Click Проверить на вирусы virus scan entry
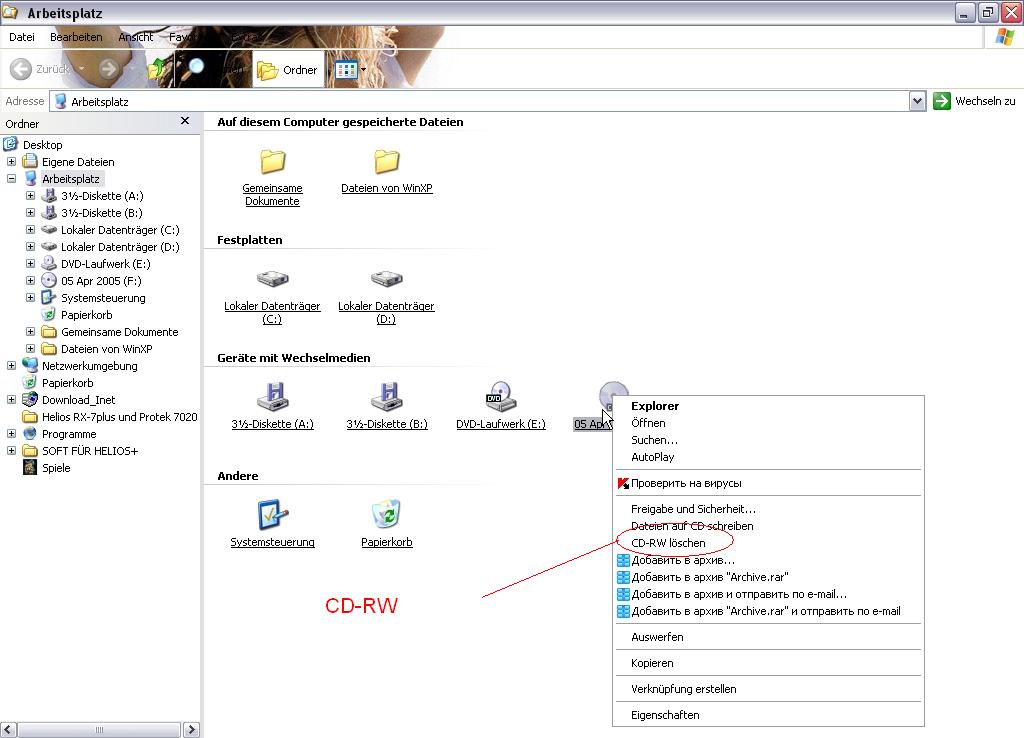The image size is (1024, 738). [x=768, y=483]
